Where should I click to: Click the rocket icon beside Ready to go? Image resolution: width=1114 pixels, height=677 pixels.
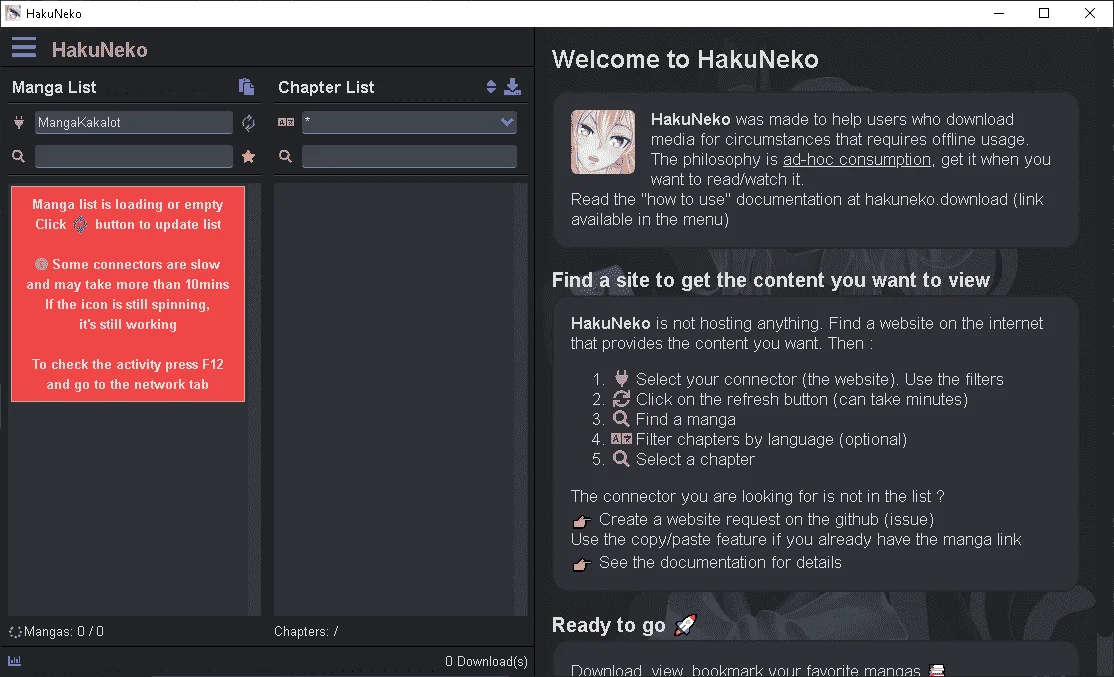(x=686, y=624)
